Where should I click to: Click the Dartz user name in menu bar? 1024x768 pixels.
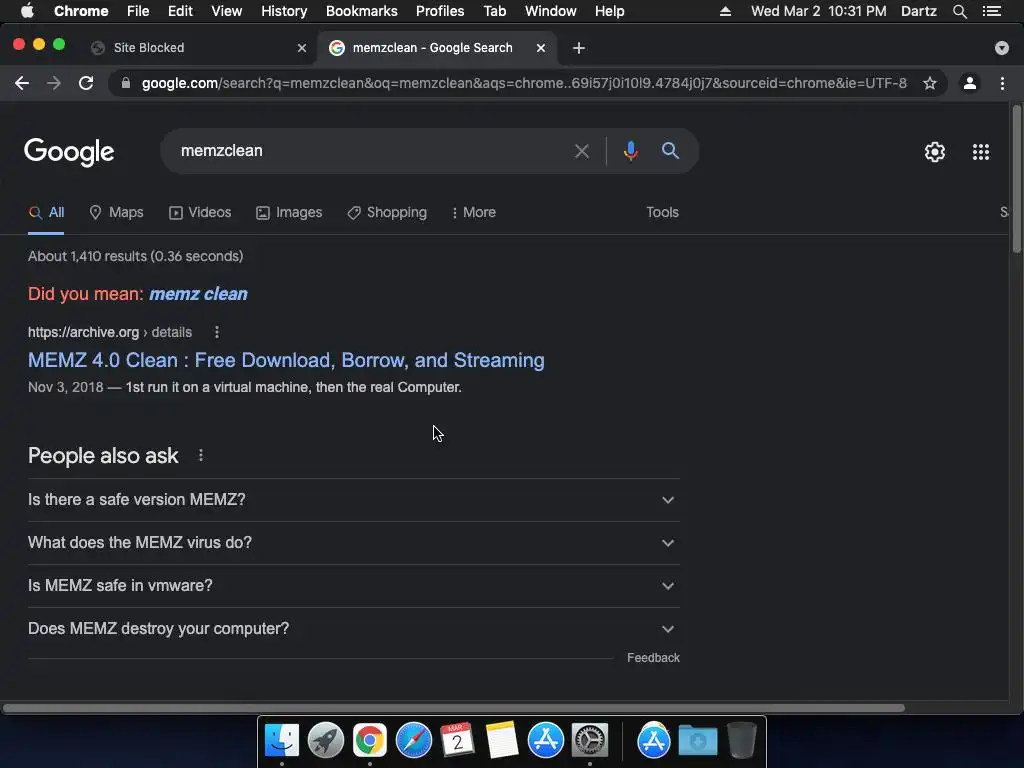pos(919,11)
